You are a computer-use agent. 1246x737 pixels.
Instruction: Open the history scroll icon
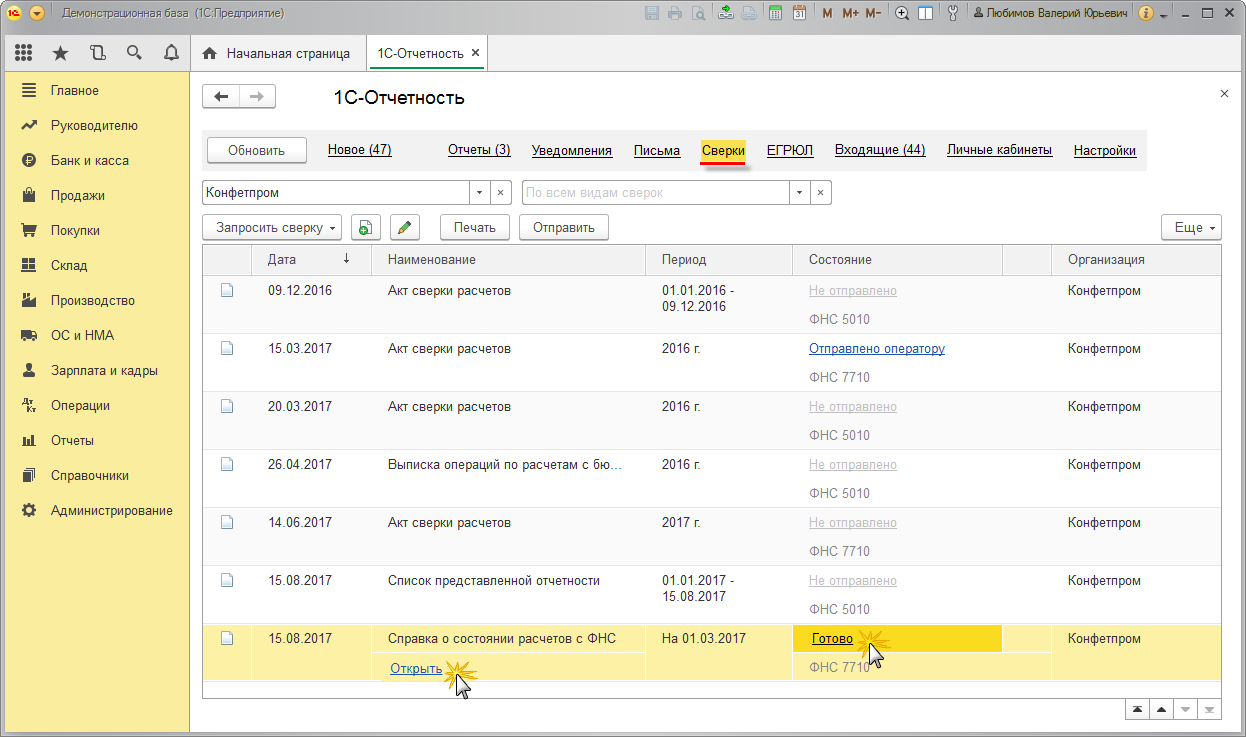pyautogui.click(x=97, y=53)
